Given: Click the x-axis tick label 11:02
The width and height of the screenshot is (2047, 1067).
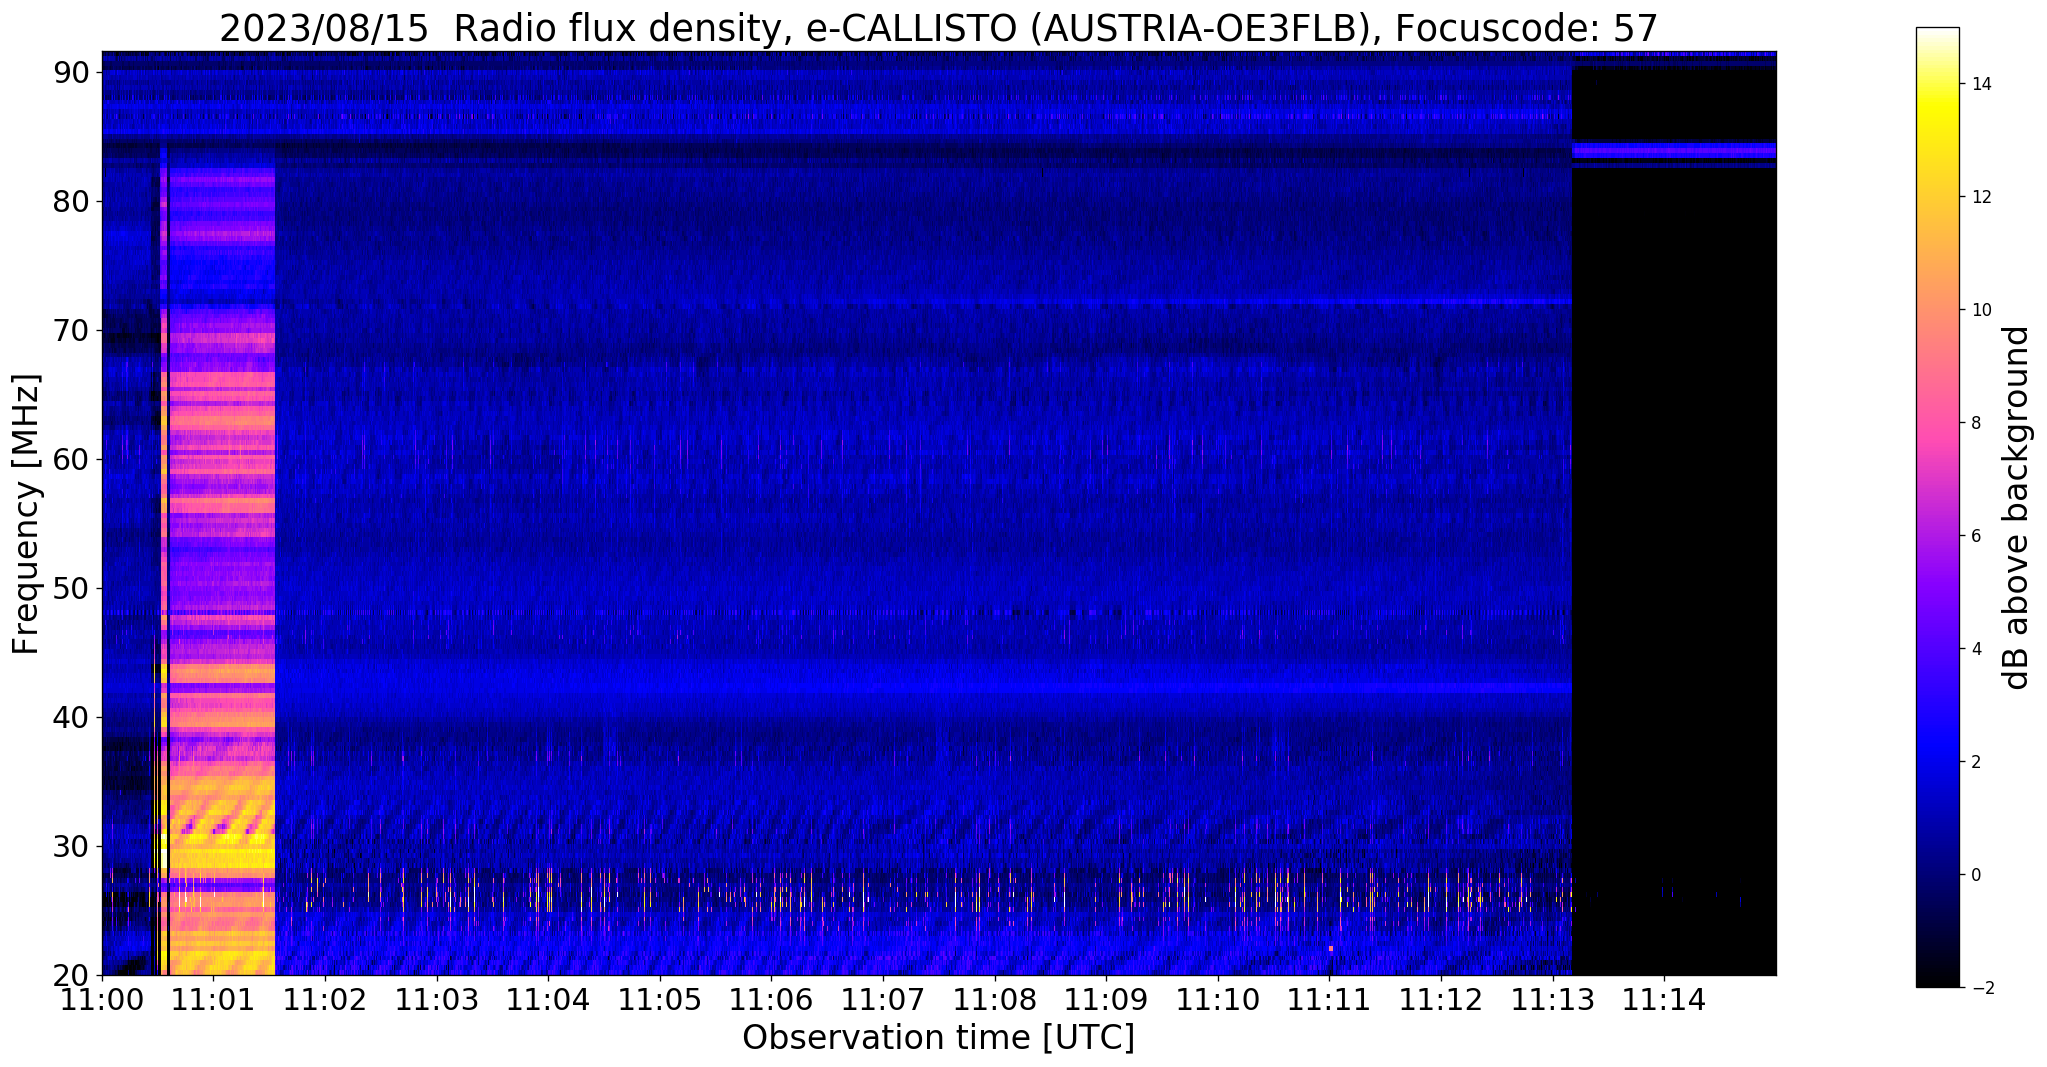Looking at the screenshot, I should (x=325, y=999).
